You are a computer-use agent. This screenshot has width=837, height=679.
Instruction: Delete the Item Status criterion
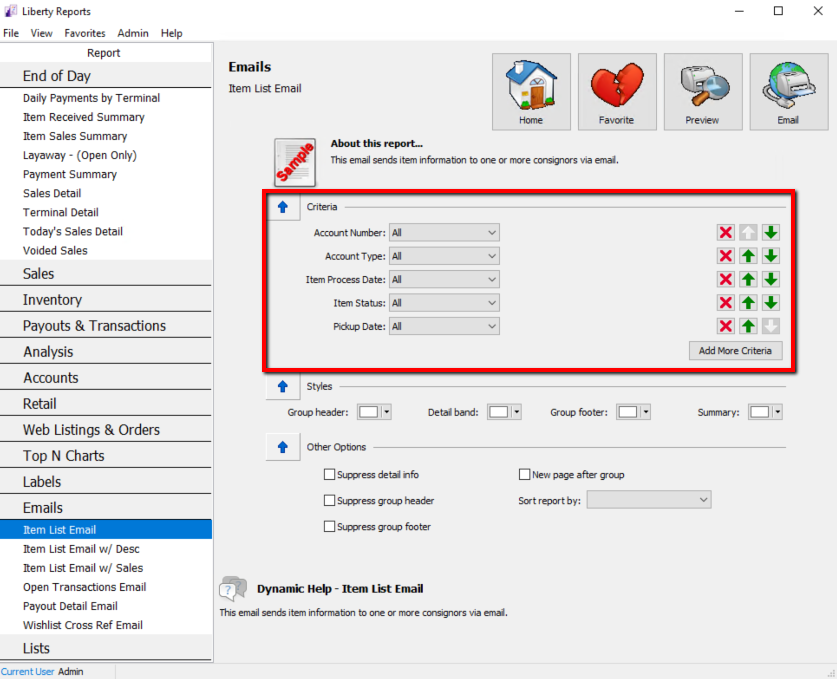[725, 303]
